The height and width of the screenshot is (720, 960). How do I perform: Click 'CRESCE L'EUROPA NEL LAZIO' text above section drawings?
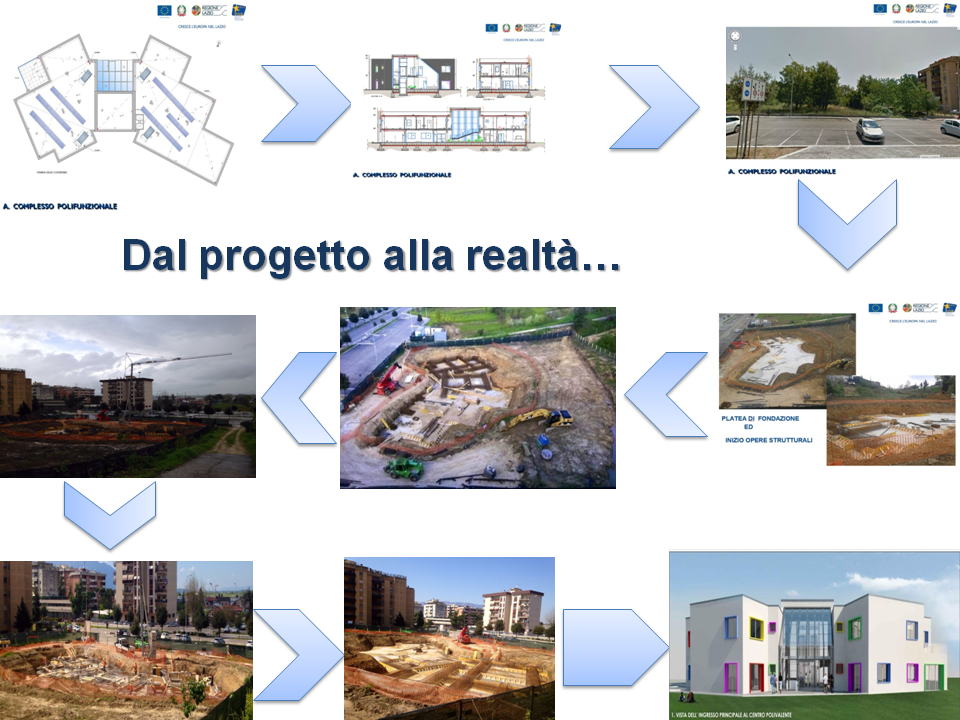coord(523,40)
